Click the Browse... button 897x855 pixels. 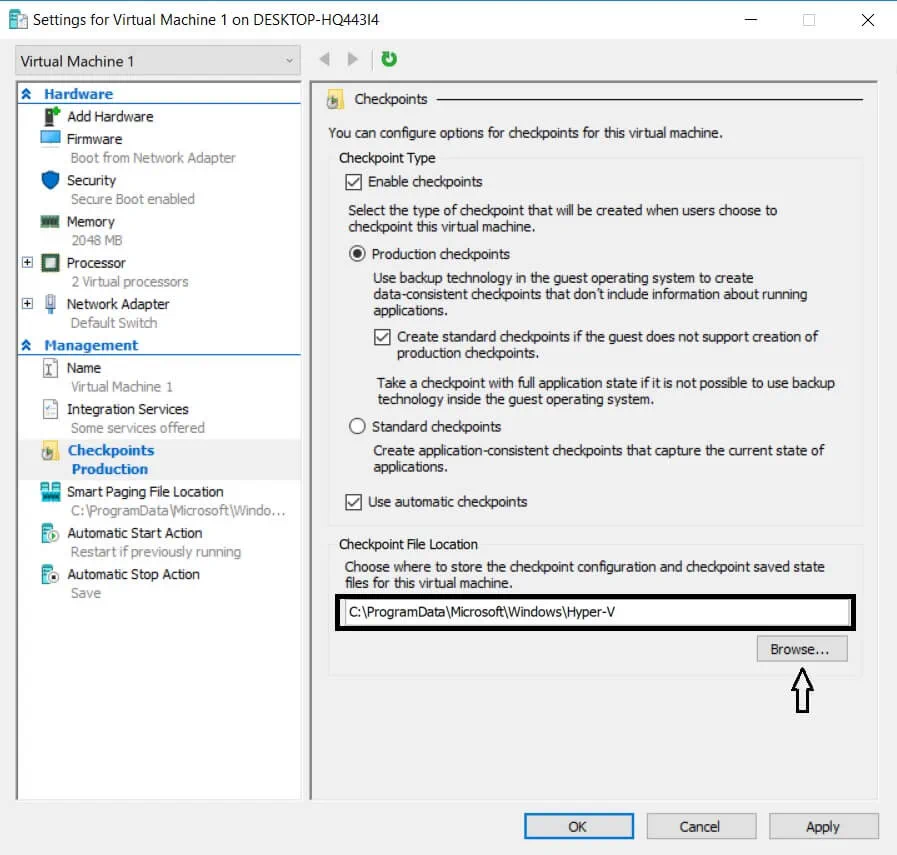tap(801, 649)
